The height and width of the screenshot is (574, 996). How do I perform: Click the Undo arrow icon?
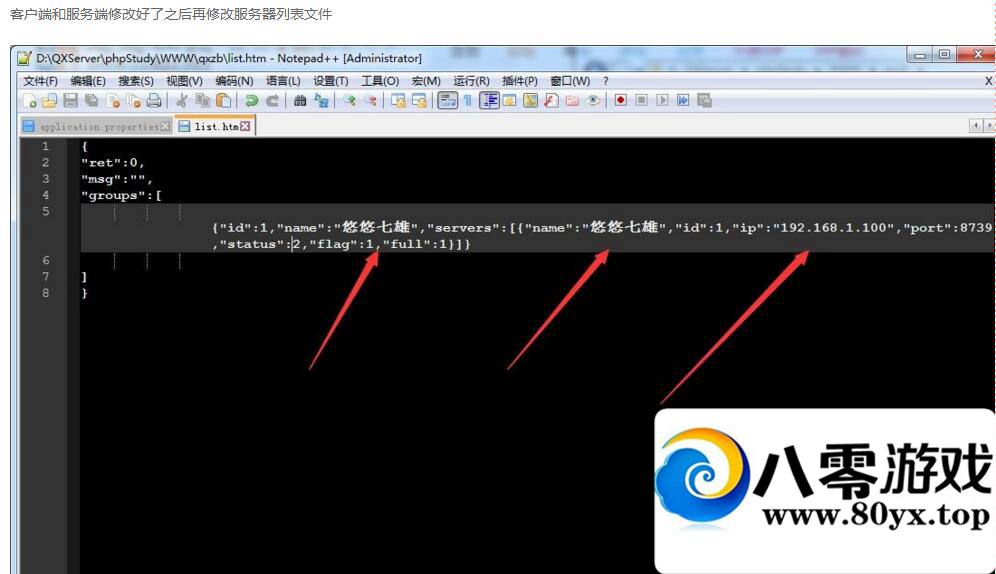(251, 101)
